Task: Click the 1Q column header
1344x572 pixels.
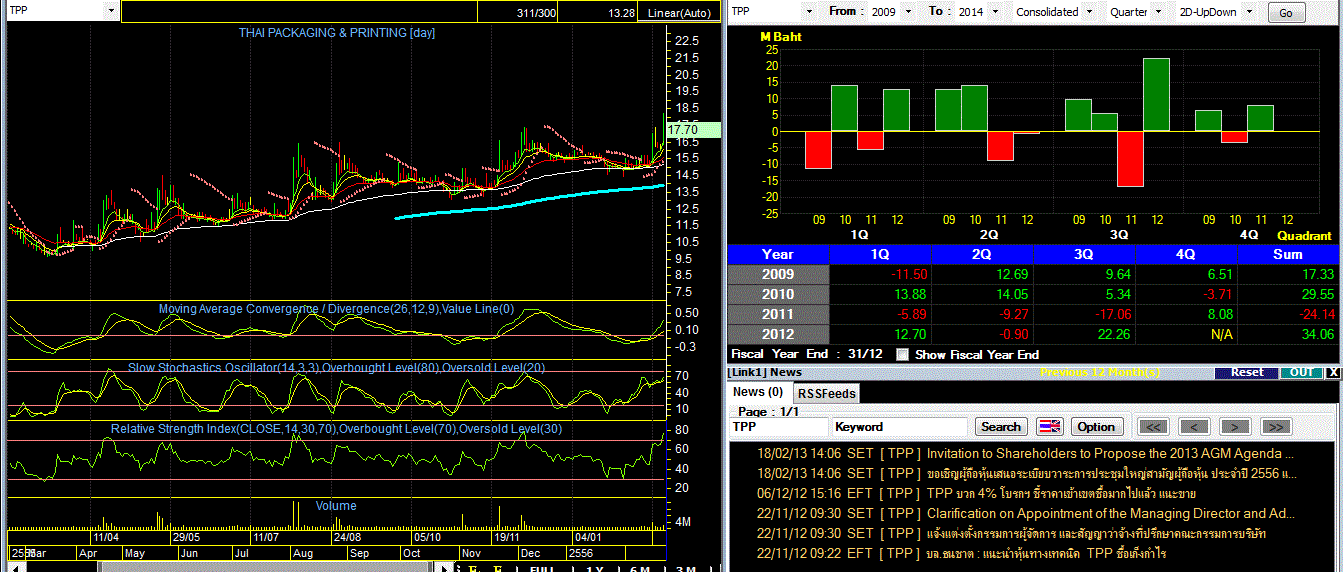Action: [x=881, y=254]
